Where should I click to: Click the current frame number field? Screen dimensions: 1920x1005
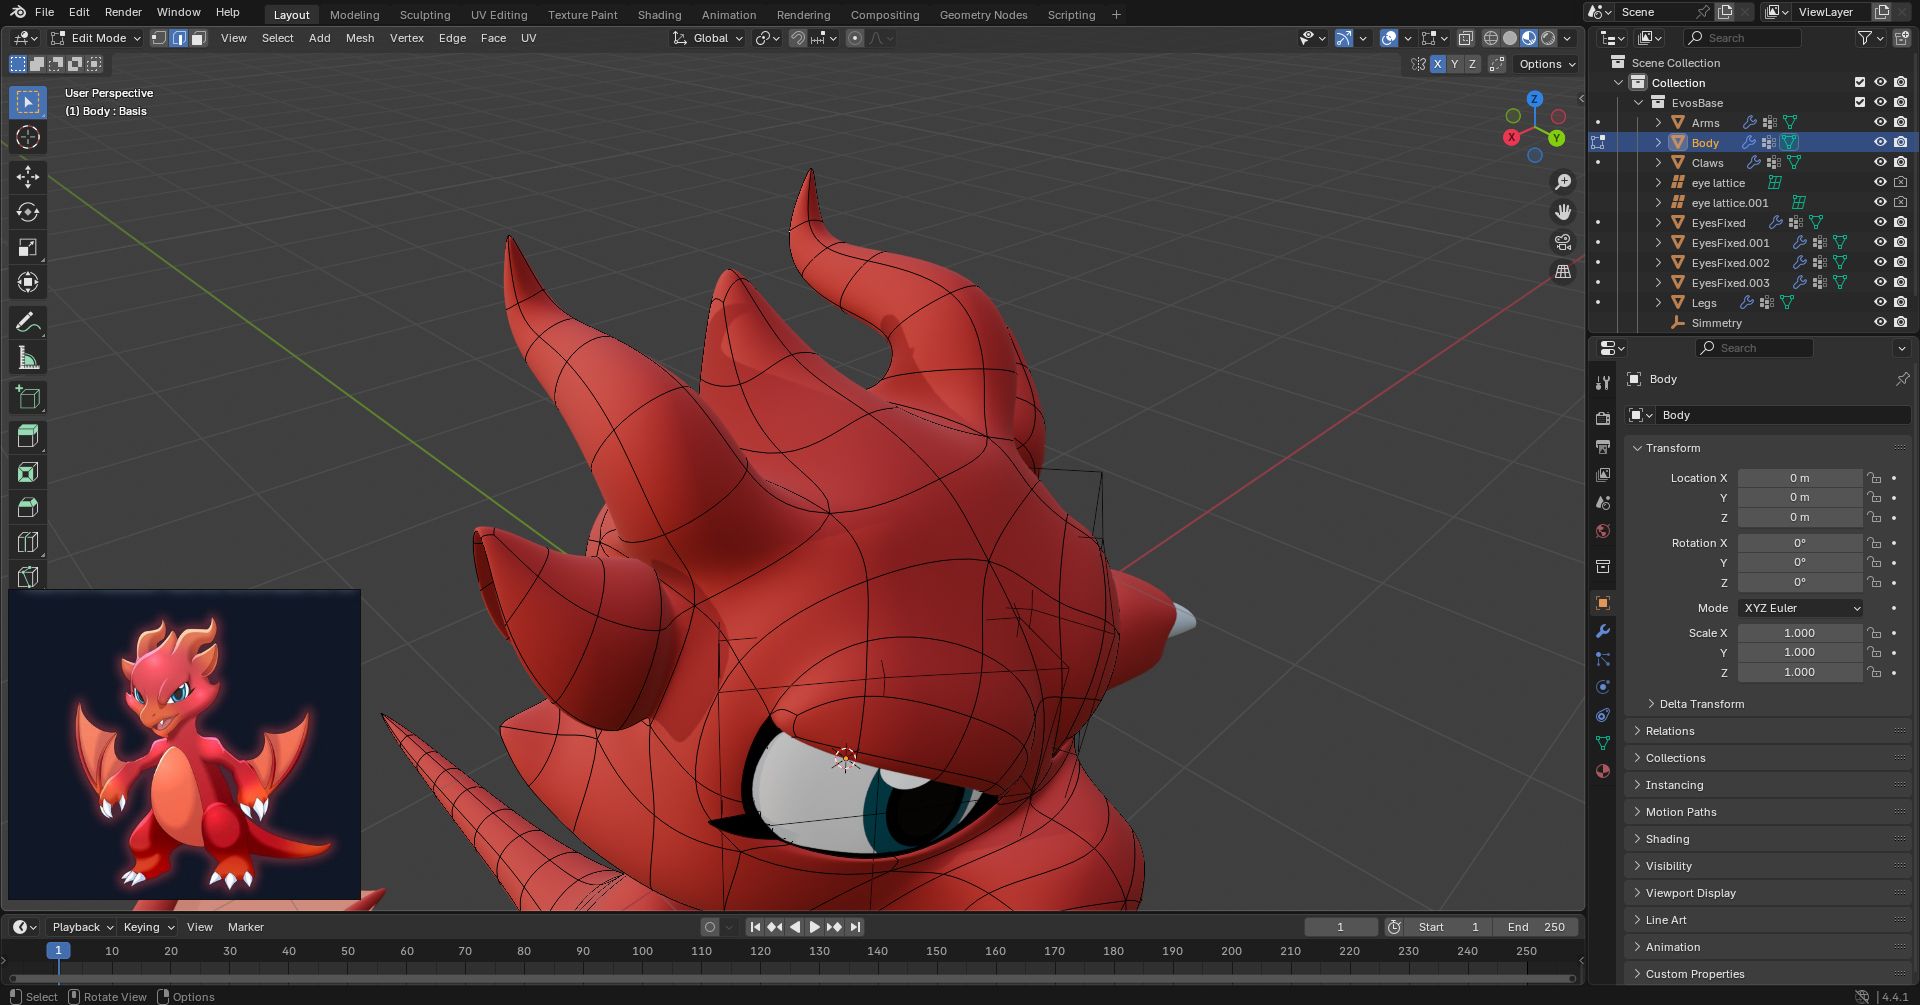1341,927
